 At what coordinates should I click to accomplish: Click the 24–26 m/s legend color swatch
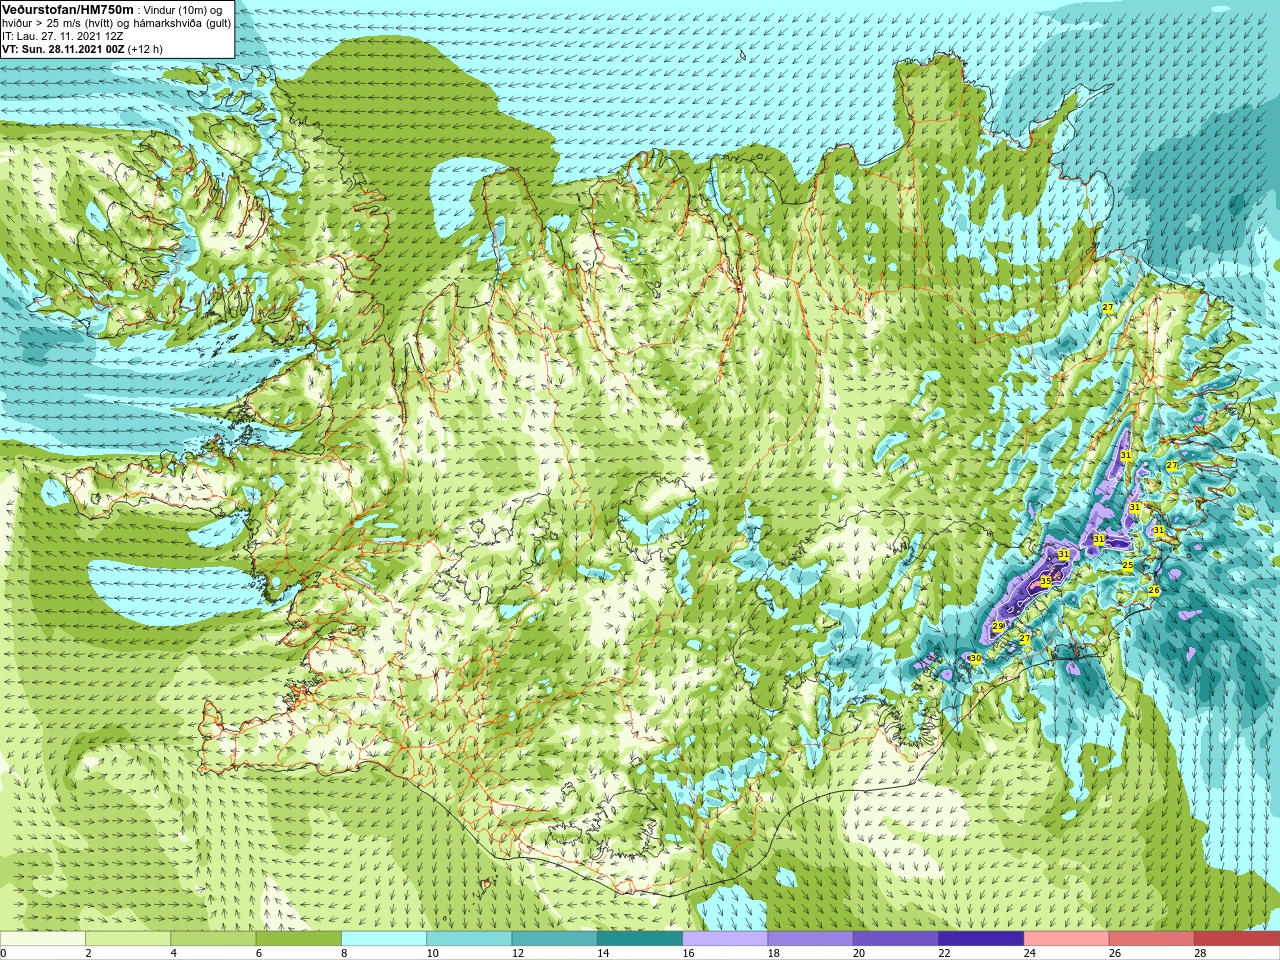pyautogui.click(x=1066, y=939)
